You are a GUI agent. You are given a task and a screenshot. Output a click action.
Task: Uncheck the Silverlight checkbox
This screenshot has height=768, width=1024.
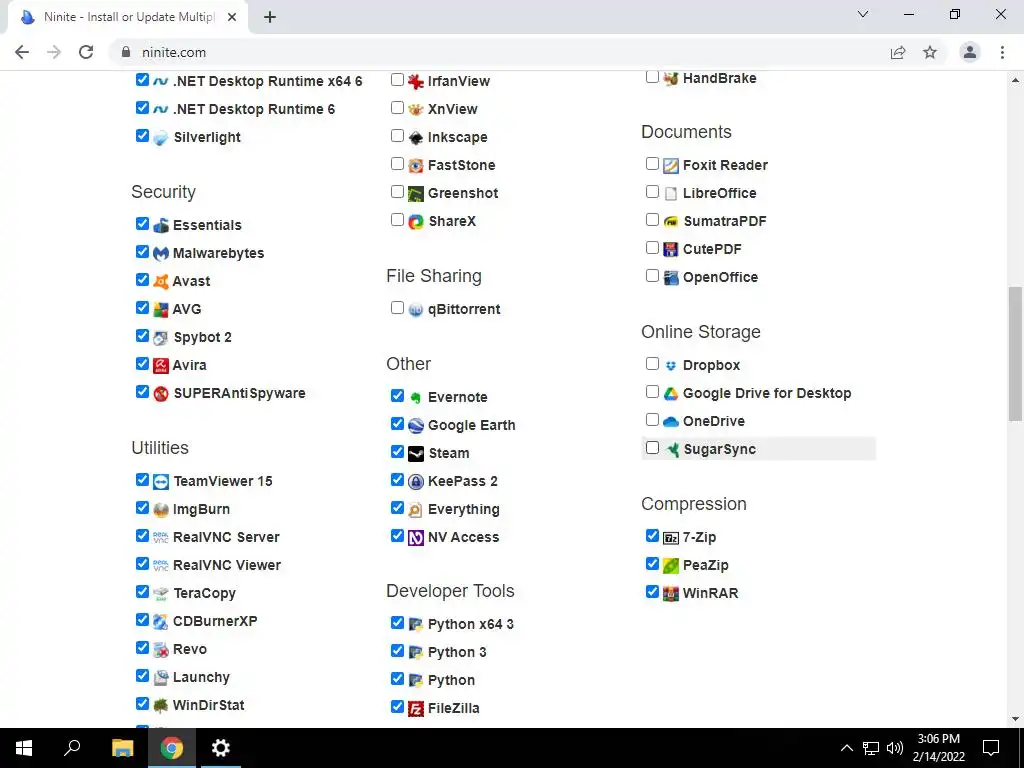[x=142, y=135]
